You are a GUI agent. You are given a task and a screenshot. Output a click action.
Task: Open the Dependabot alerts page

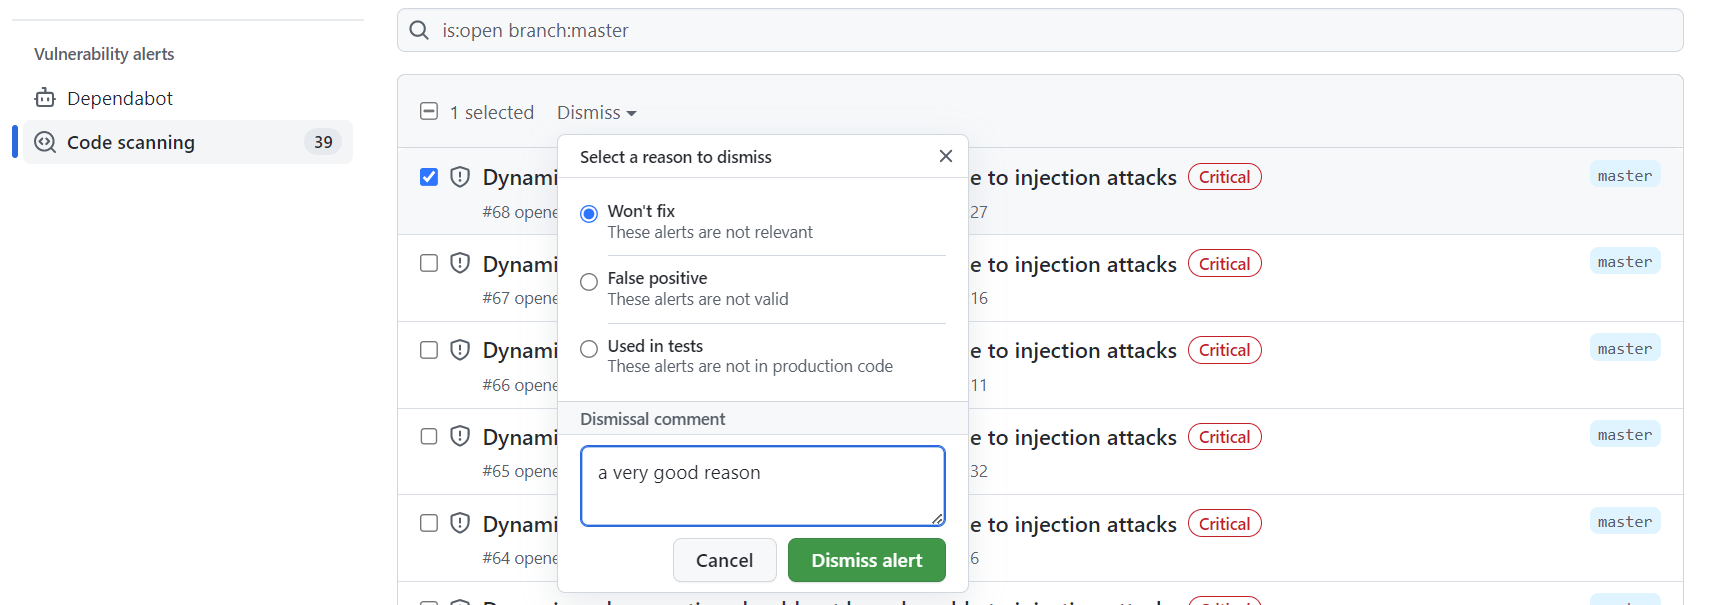click(x=120, y=98)
